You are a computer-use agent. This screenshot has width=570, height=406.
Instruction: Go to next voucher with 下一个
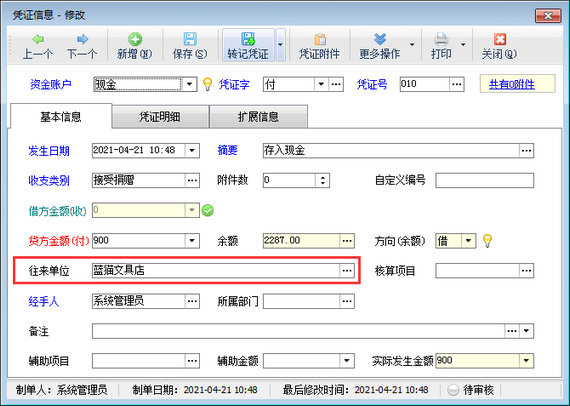coord(83,39)
